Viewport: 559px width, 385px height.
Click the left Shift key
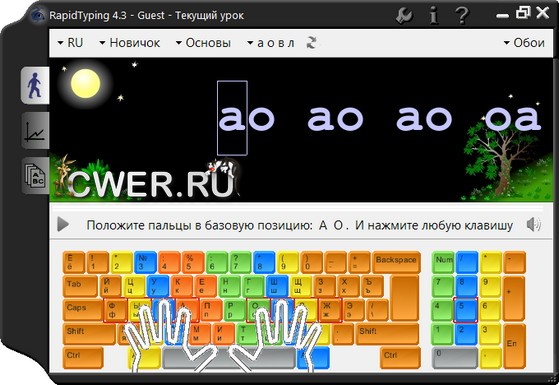(x=89, y=334)
